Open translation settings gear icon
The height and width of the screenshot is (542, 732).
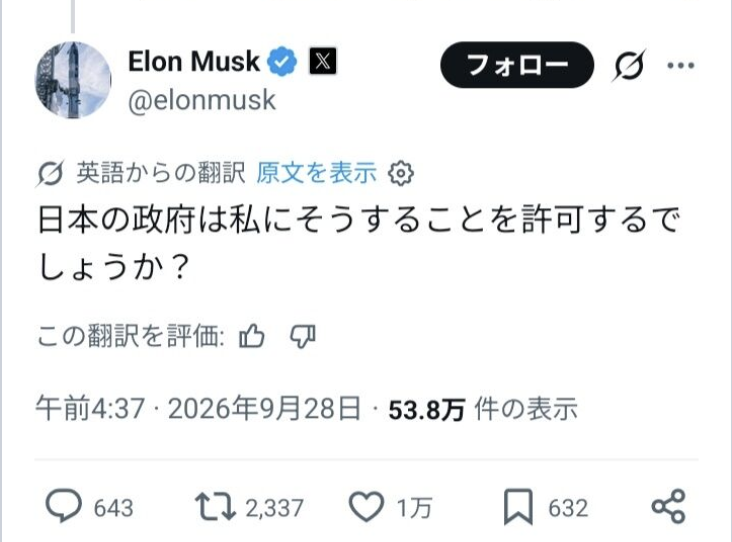tap(401, 173)
